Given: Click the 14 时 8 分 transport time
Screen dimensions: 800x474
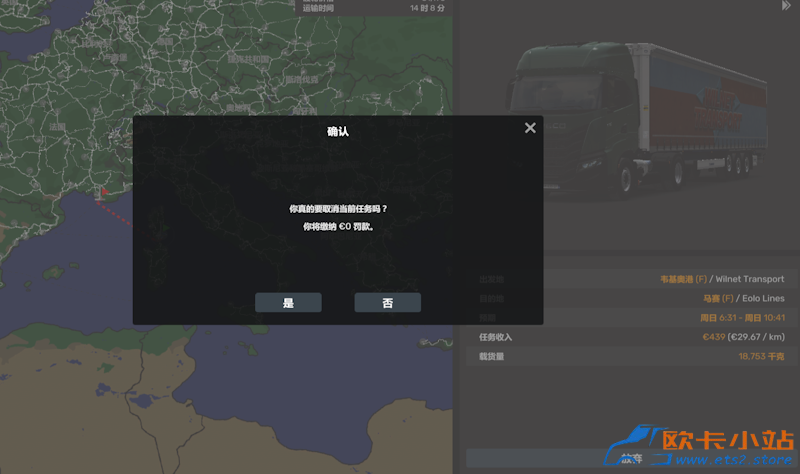Looking at the screenshot, I should [427, 8].
